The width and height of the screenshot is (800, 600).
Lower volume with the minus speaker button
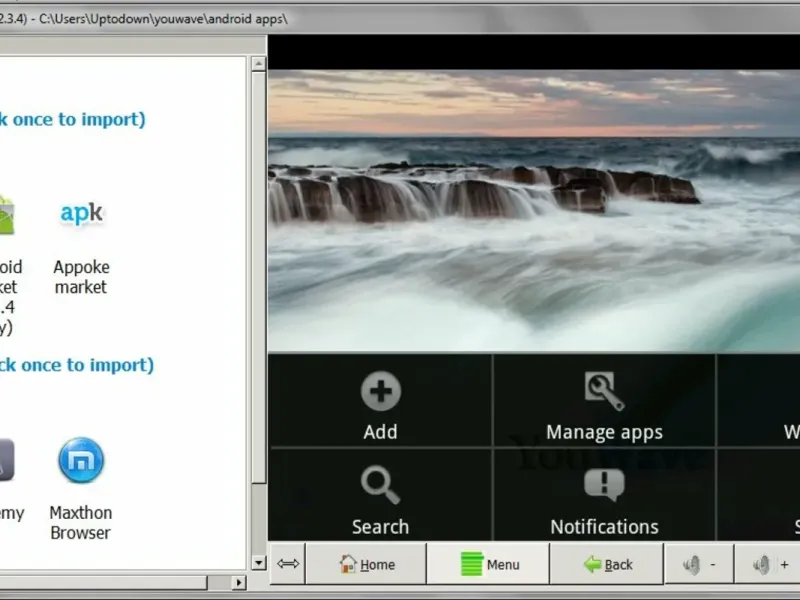click(699, 564)
